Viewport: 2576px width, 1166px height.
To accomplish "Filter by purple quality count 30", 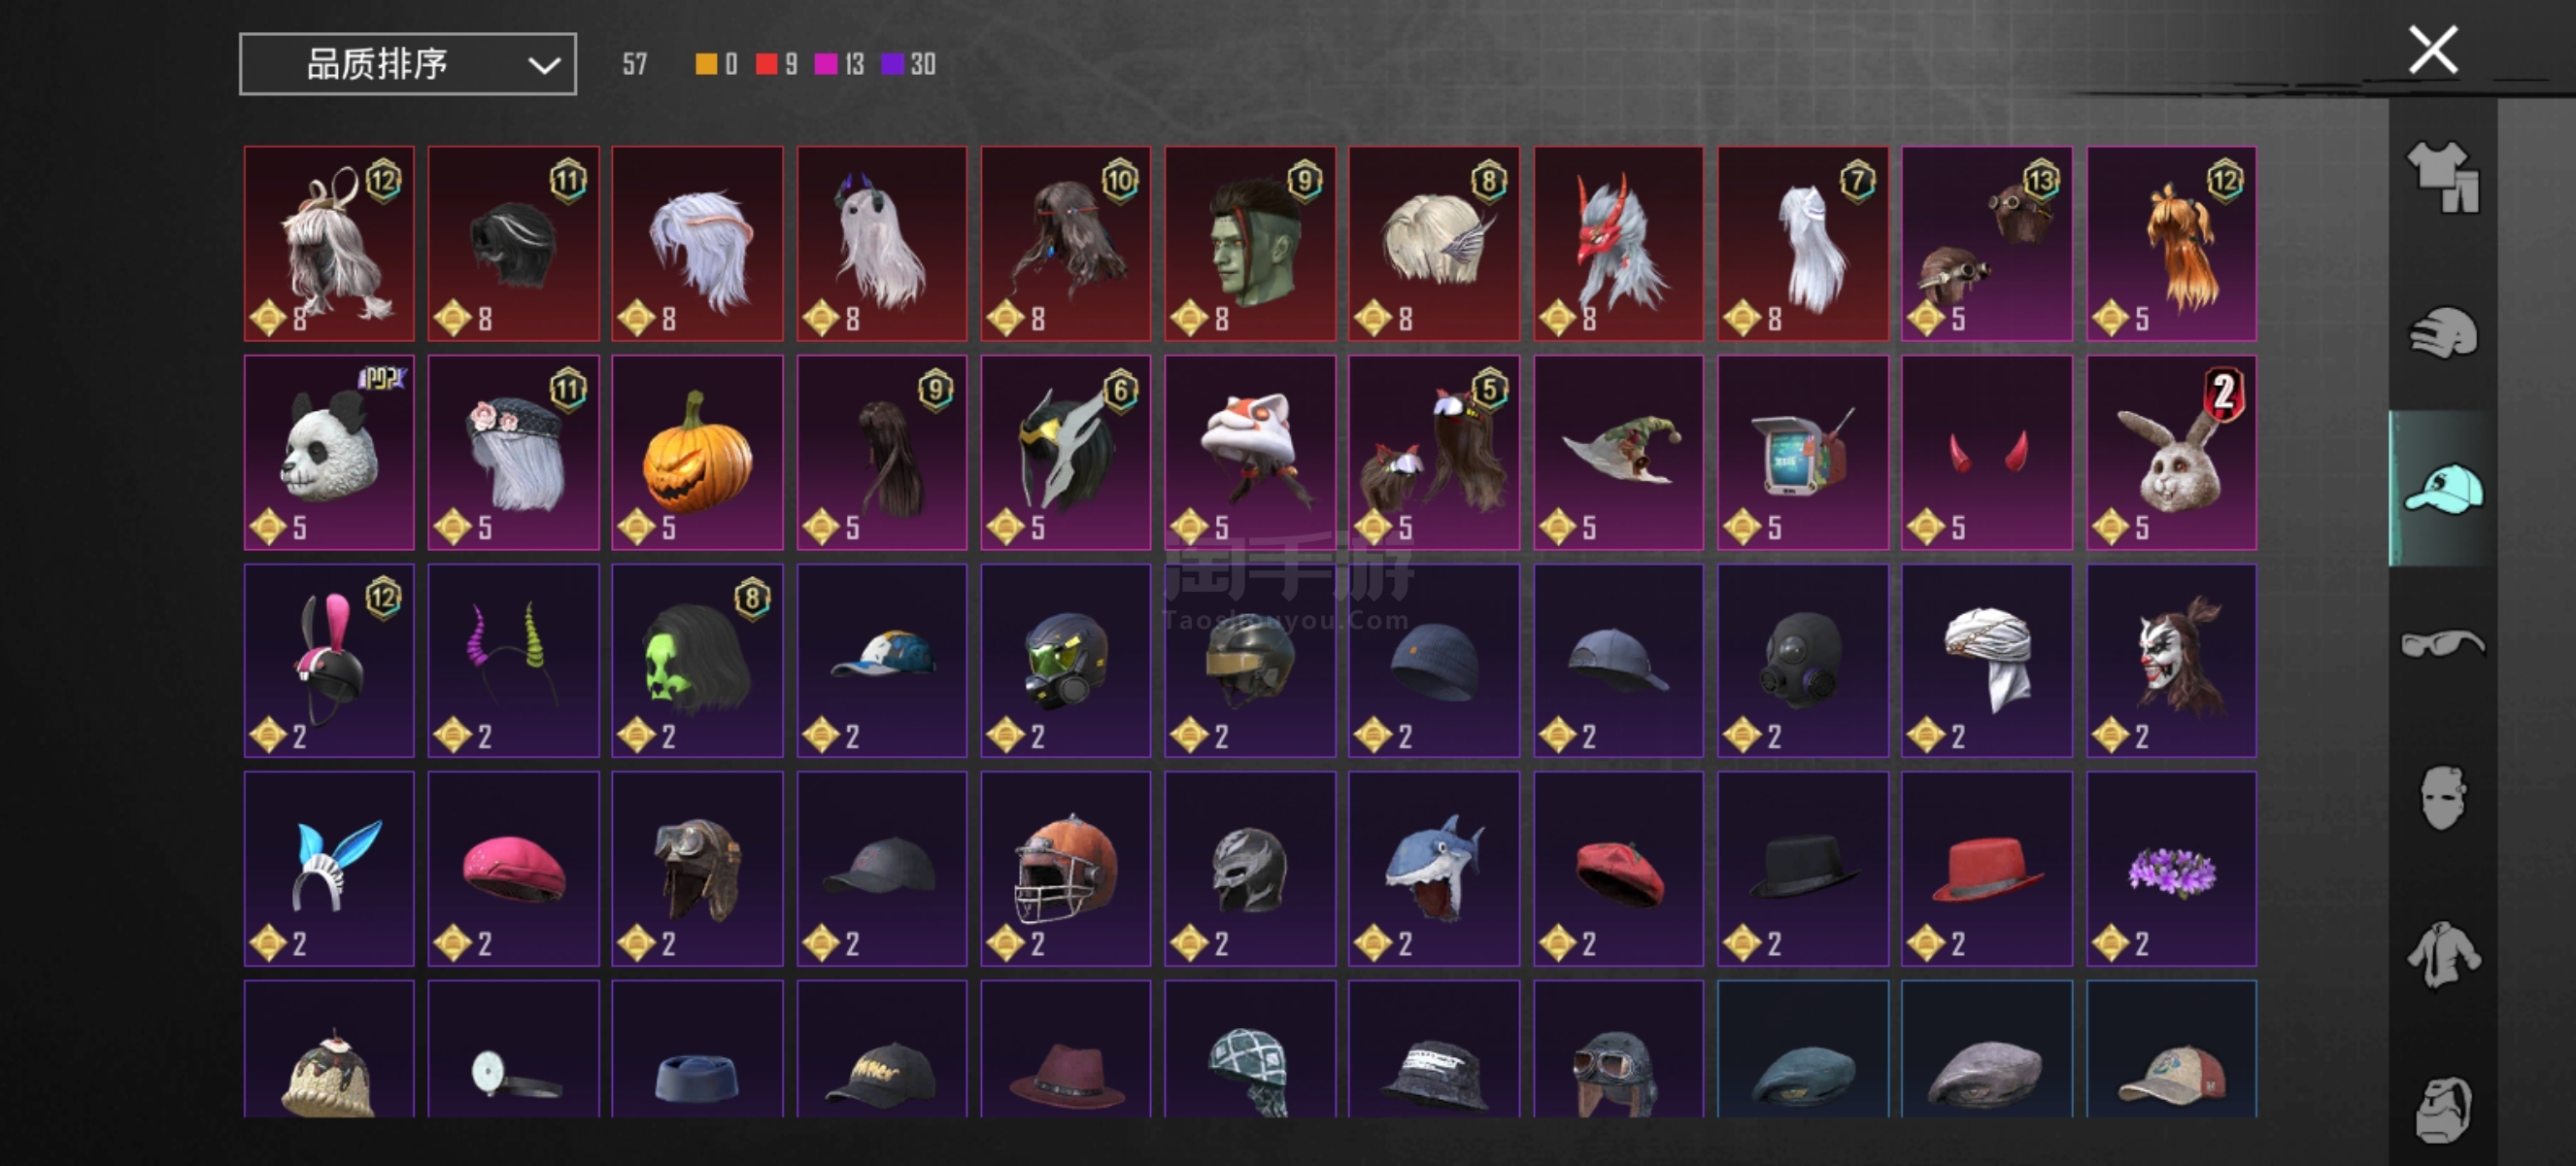I will (x=908, y=64).
